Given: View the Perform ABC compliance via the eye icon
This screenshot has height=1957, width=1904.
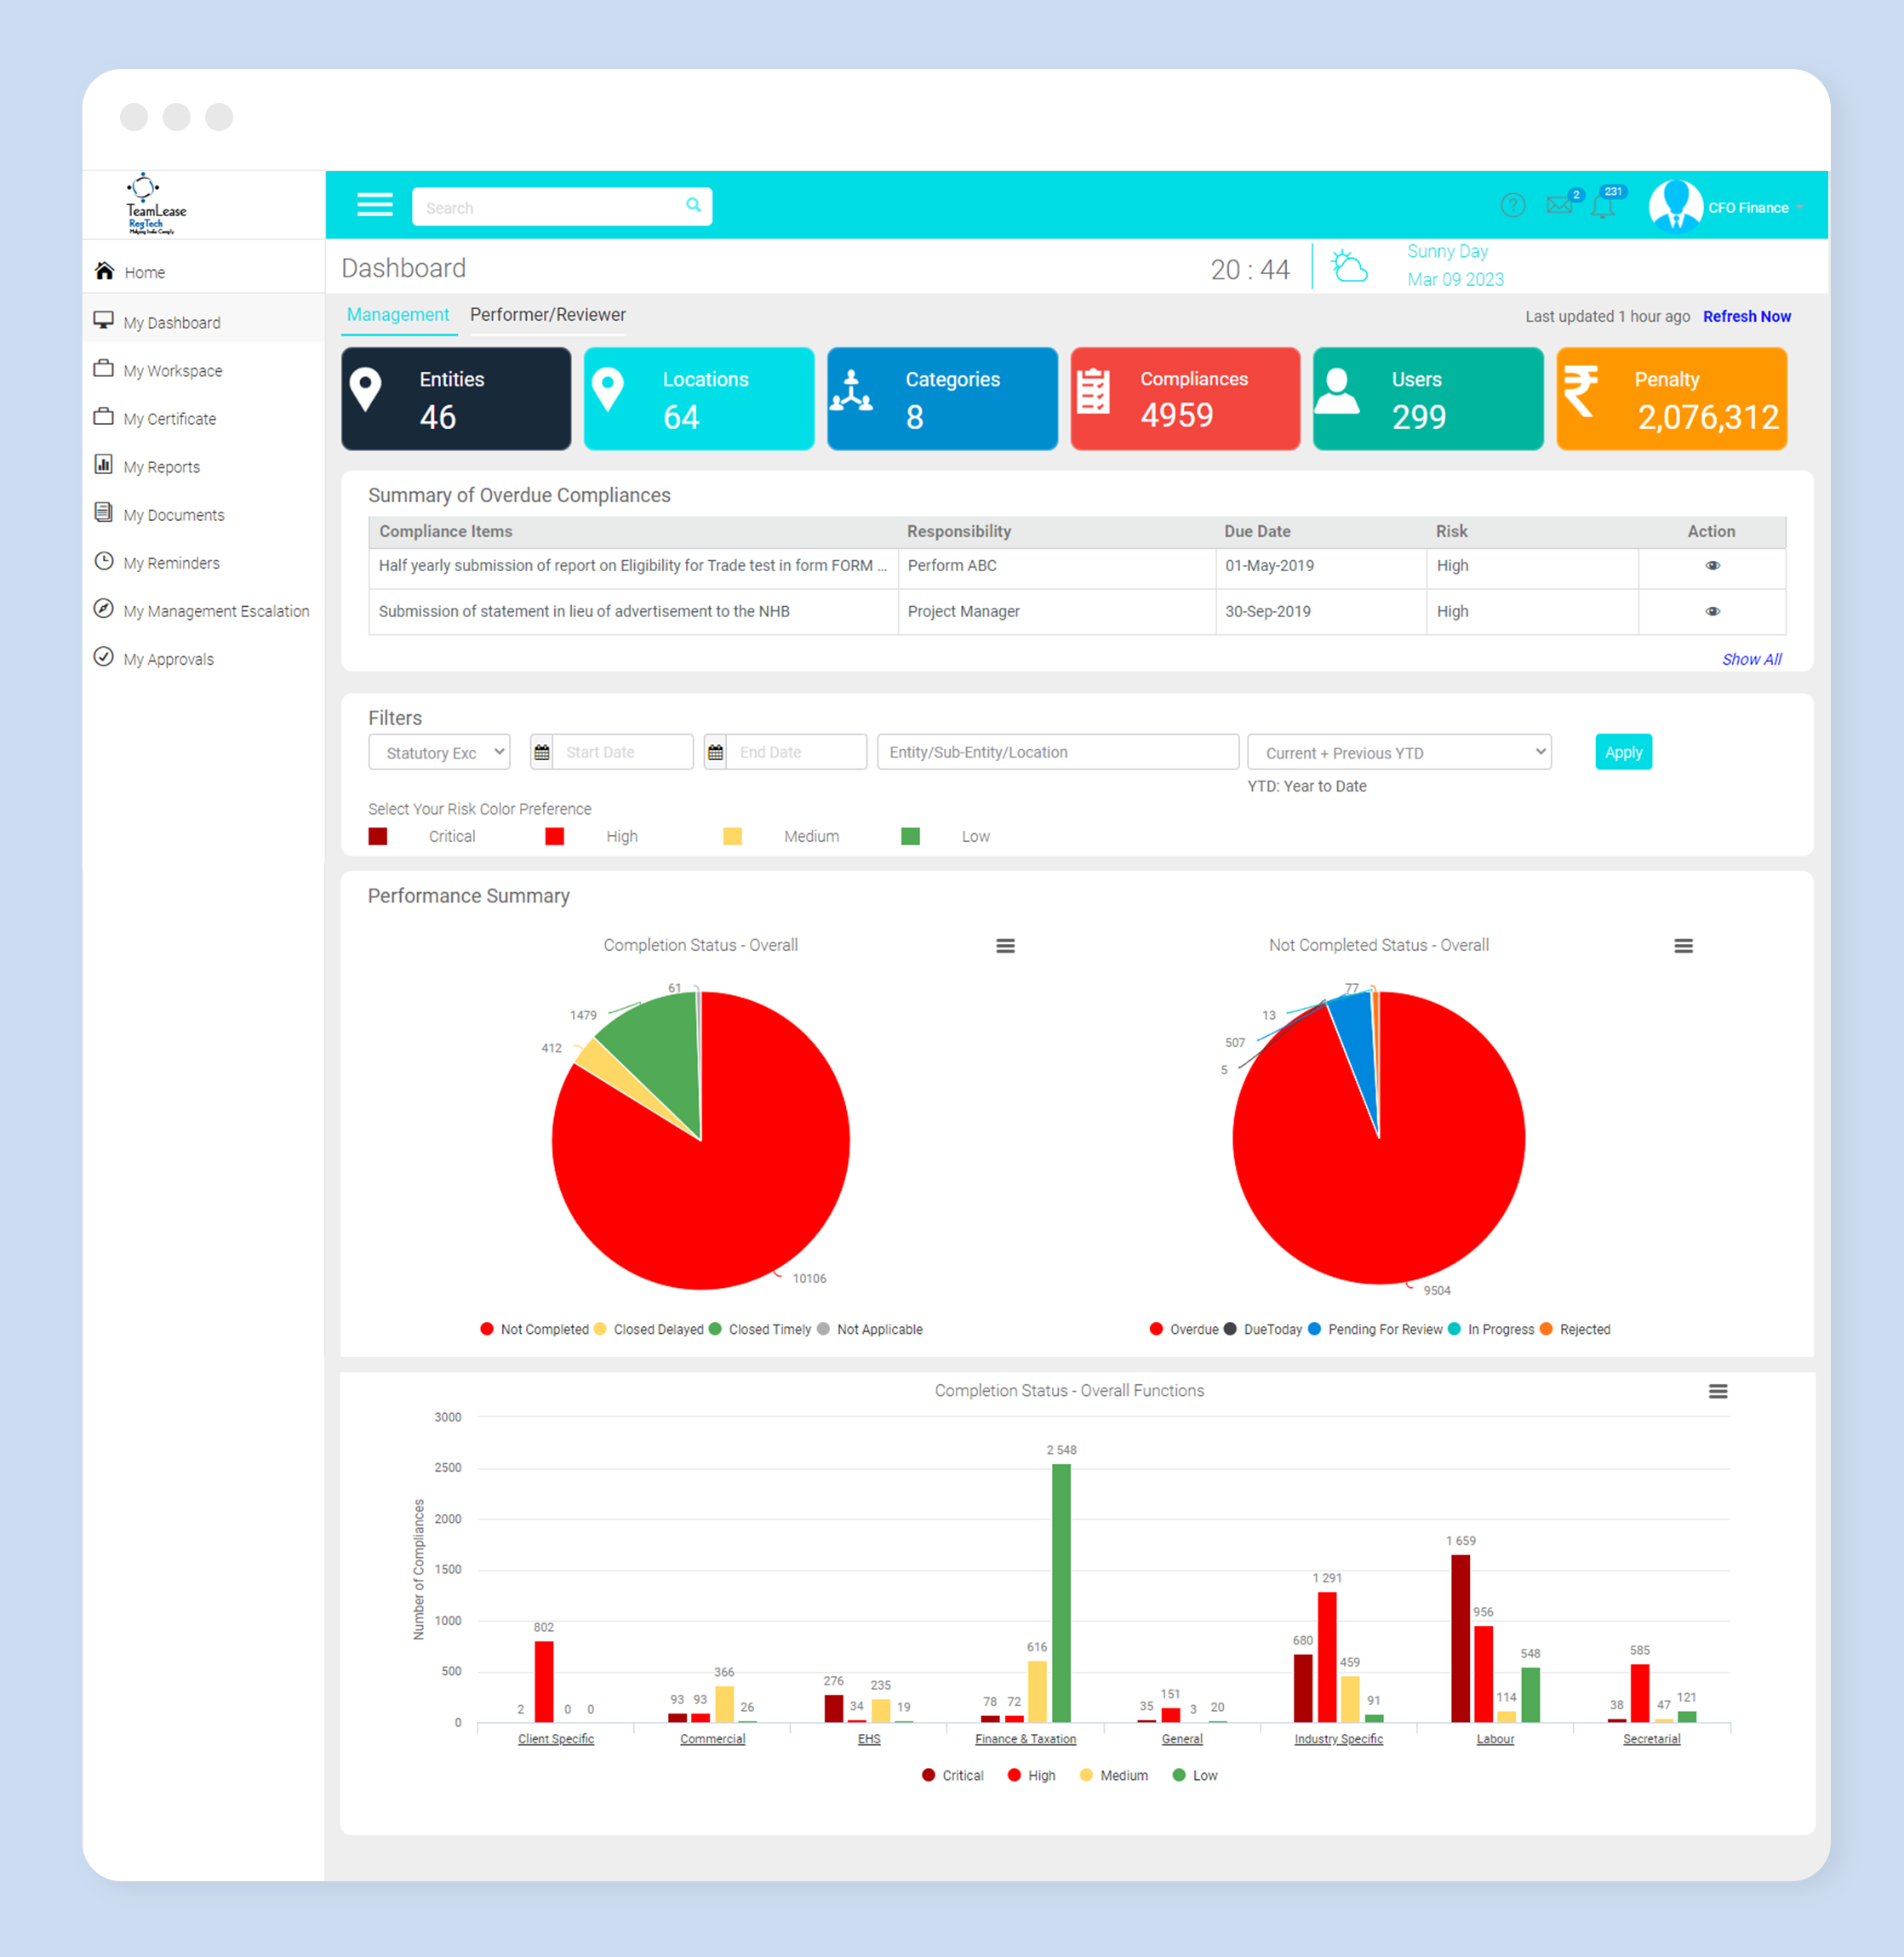Looking at the screenshot, I should (x=1712, y=566).
